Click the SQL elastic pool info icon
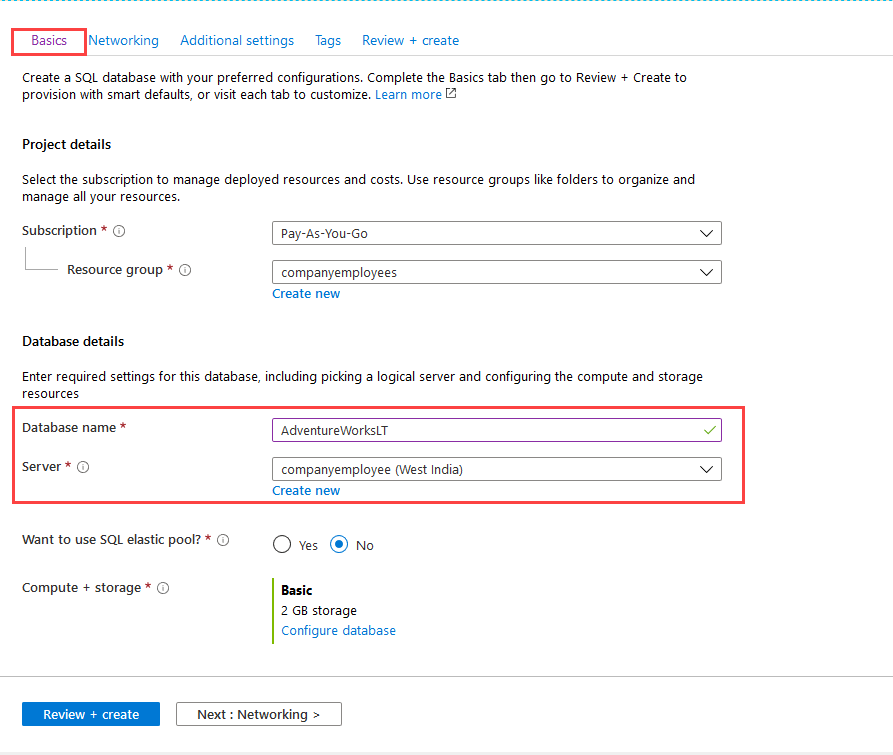This screenshot has height=755, width=893. tap(223, 540)
